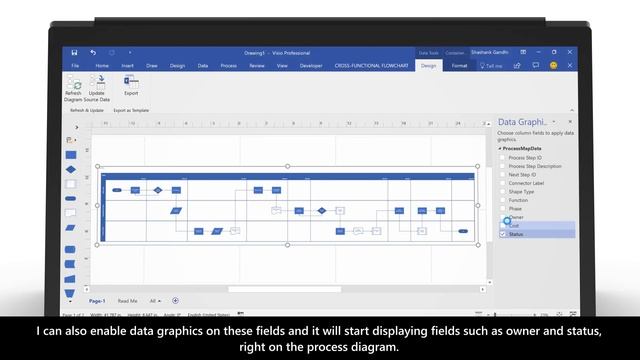Screen dimensions: 640x360
Task: Select the blue trapezoid off-page shape
Action: [69, 293]
